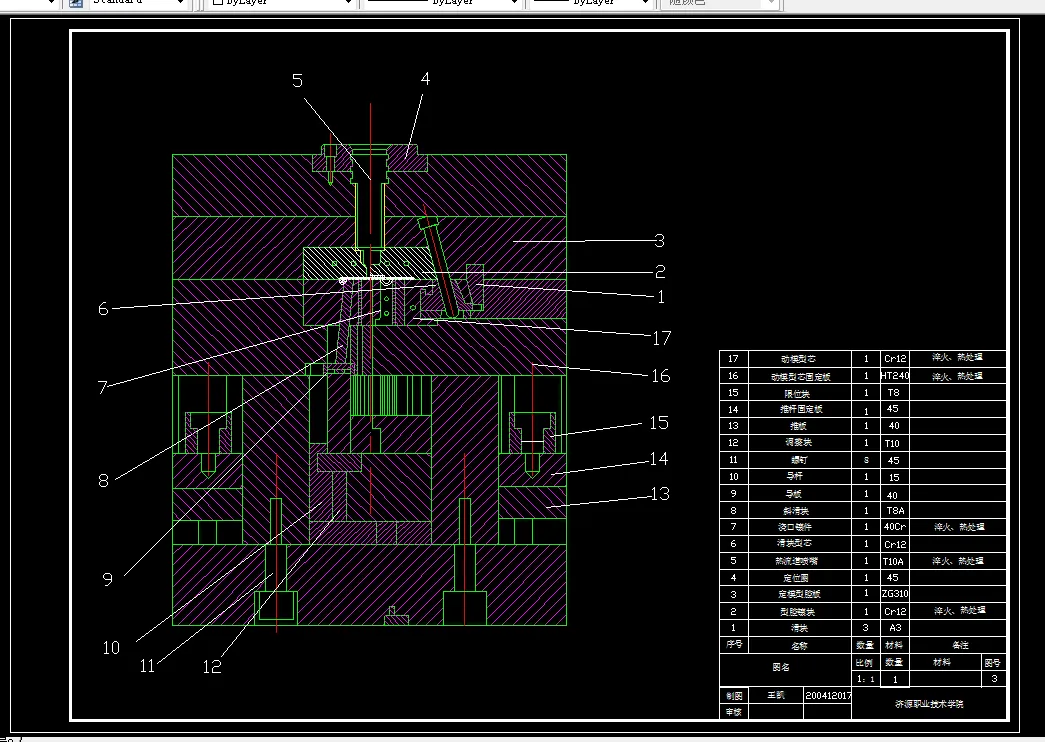Click part name 热流道喷嘴 in table row 5
This screenshot has width=1045, height=742.
[796, 561]
